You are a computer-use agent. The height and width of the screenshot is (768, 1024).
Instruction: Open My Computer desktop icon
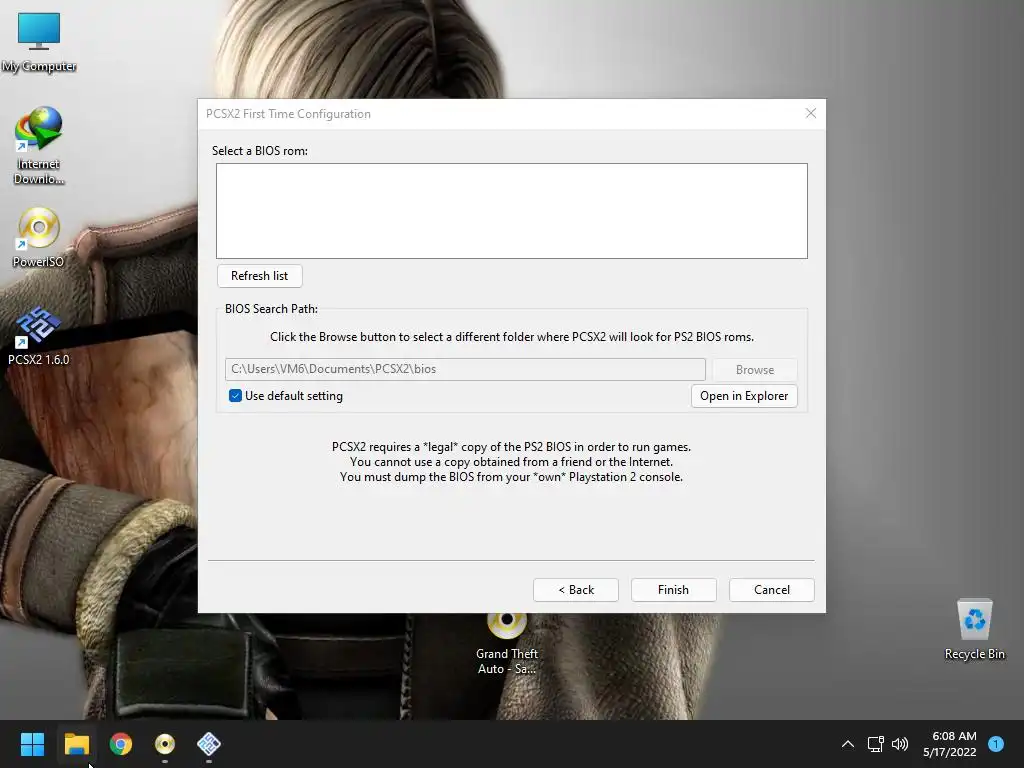click(39, 42)
